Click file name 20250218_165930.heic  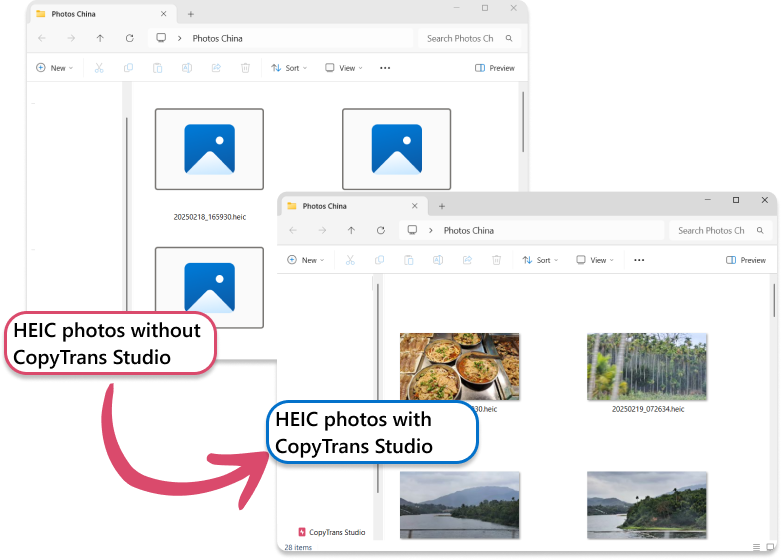(210, 217)
